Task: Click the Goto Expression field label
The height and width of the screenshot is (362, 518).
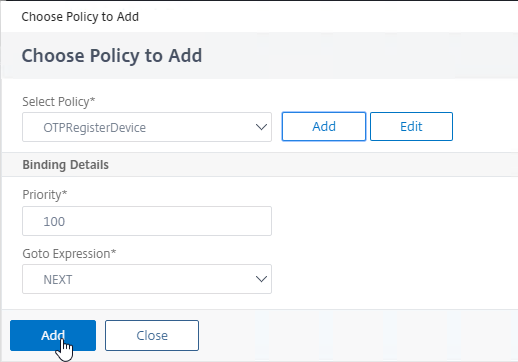Action: click(x=69, y=254)
